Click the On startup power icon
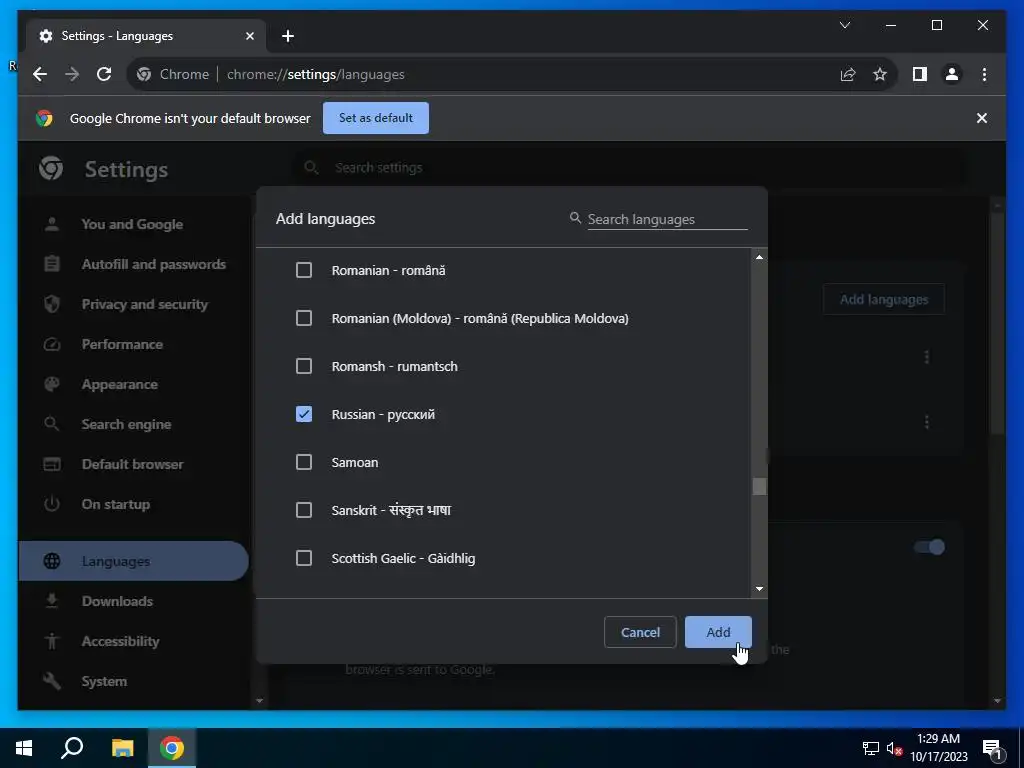The height and width of the screenshot is (768, 1024). coord(52,504)
